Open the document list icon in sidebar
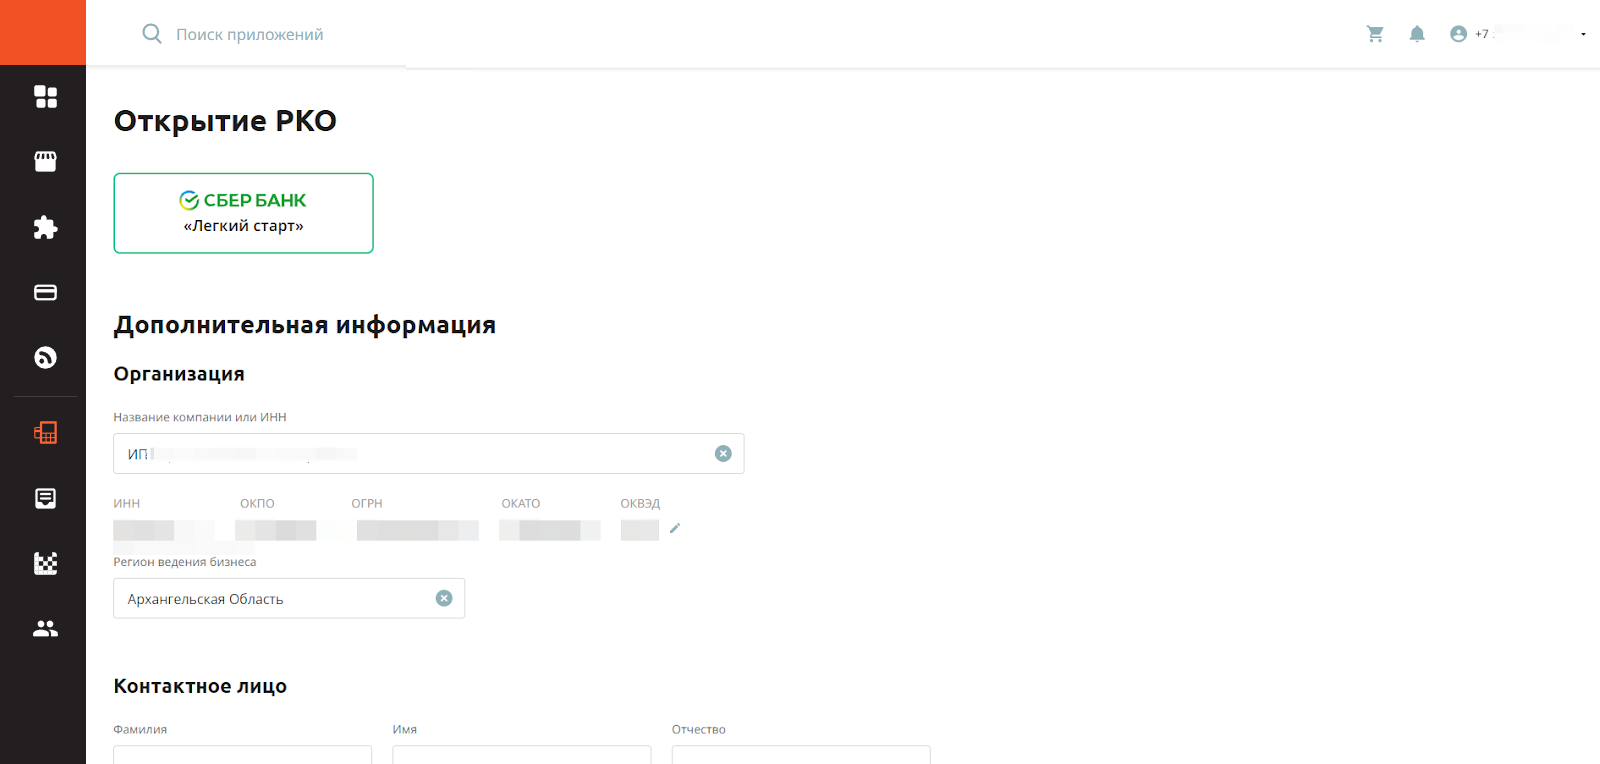The width and height of the screenshot is (1600, 764). (x=45, y=498)
